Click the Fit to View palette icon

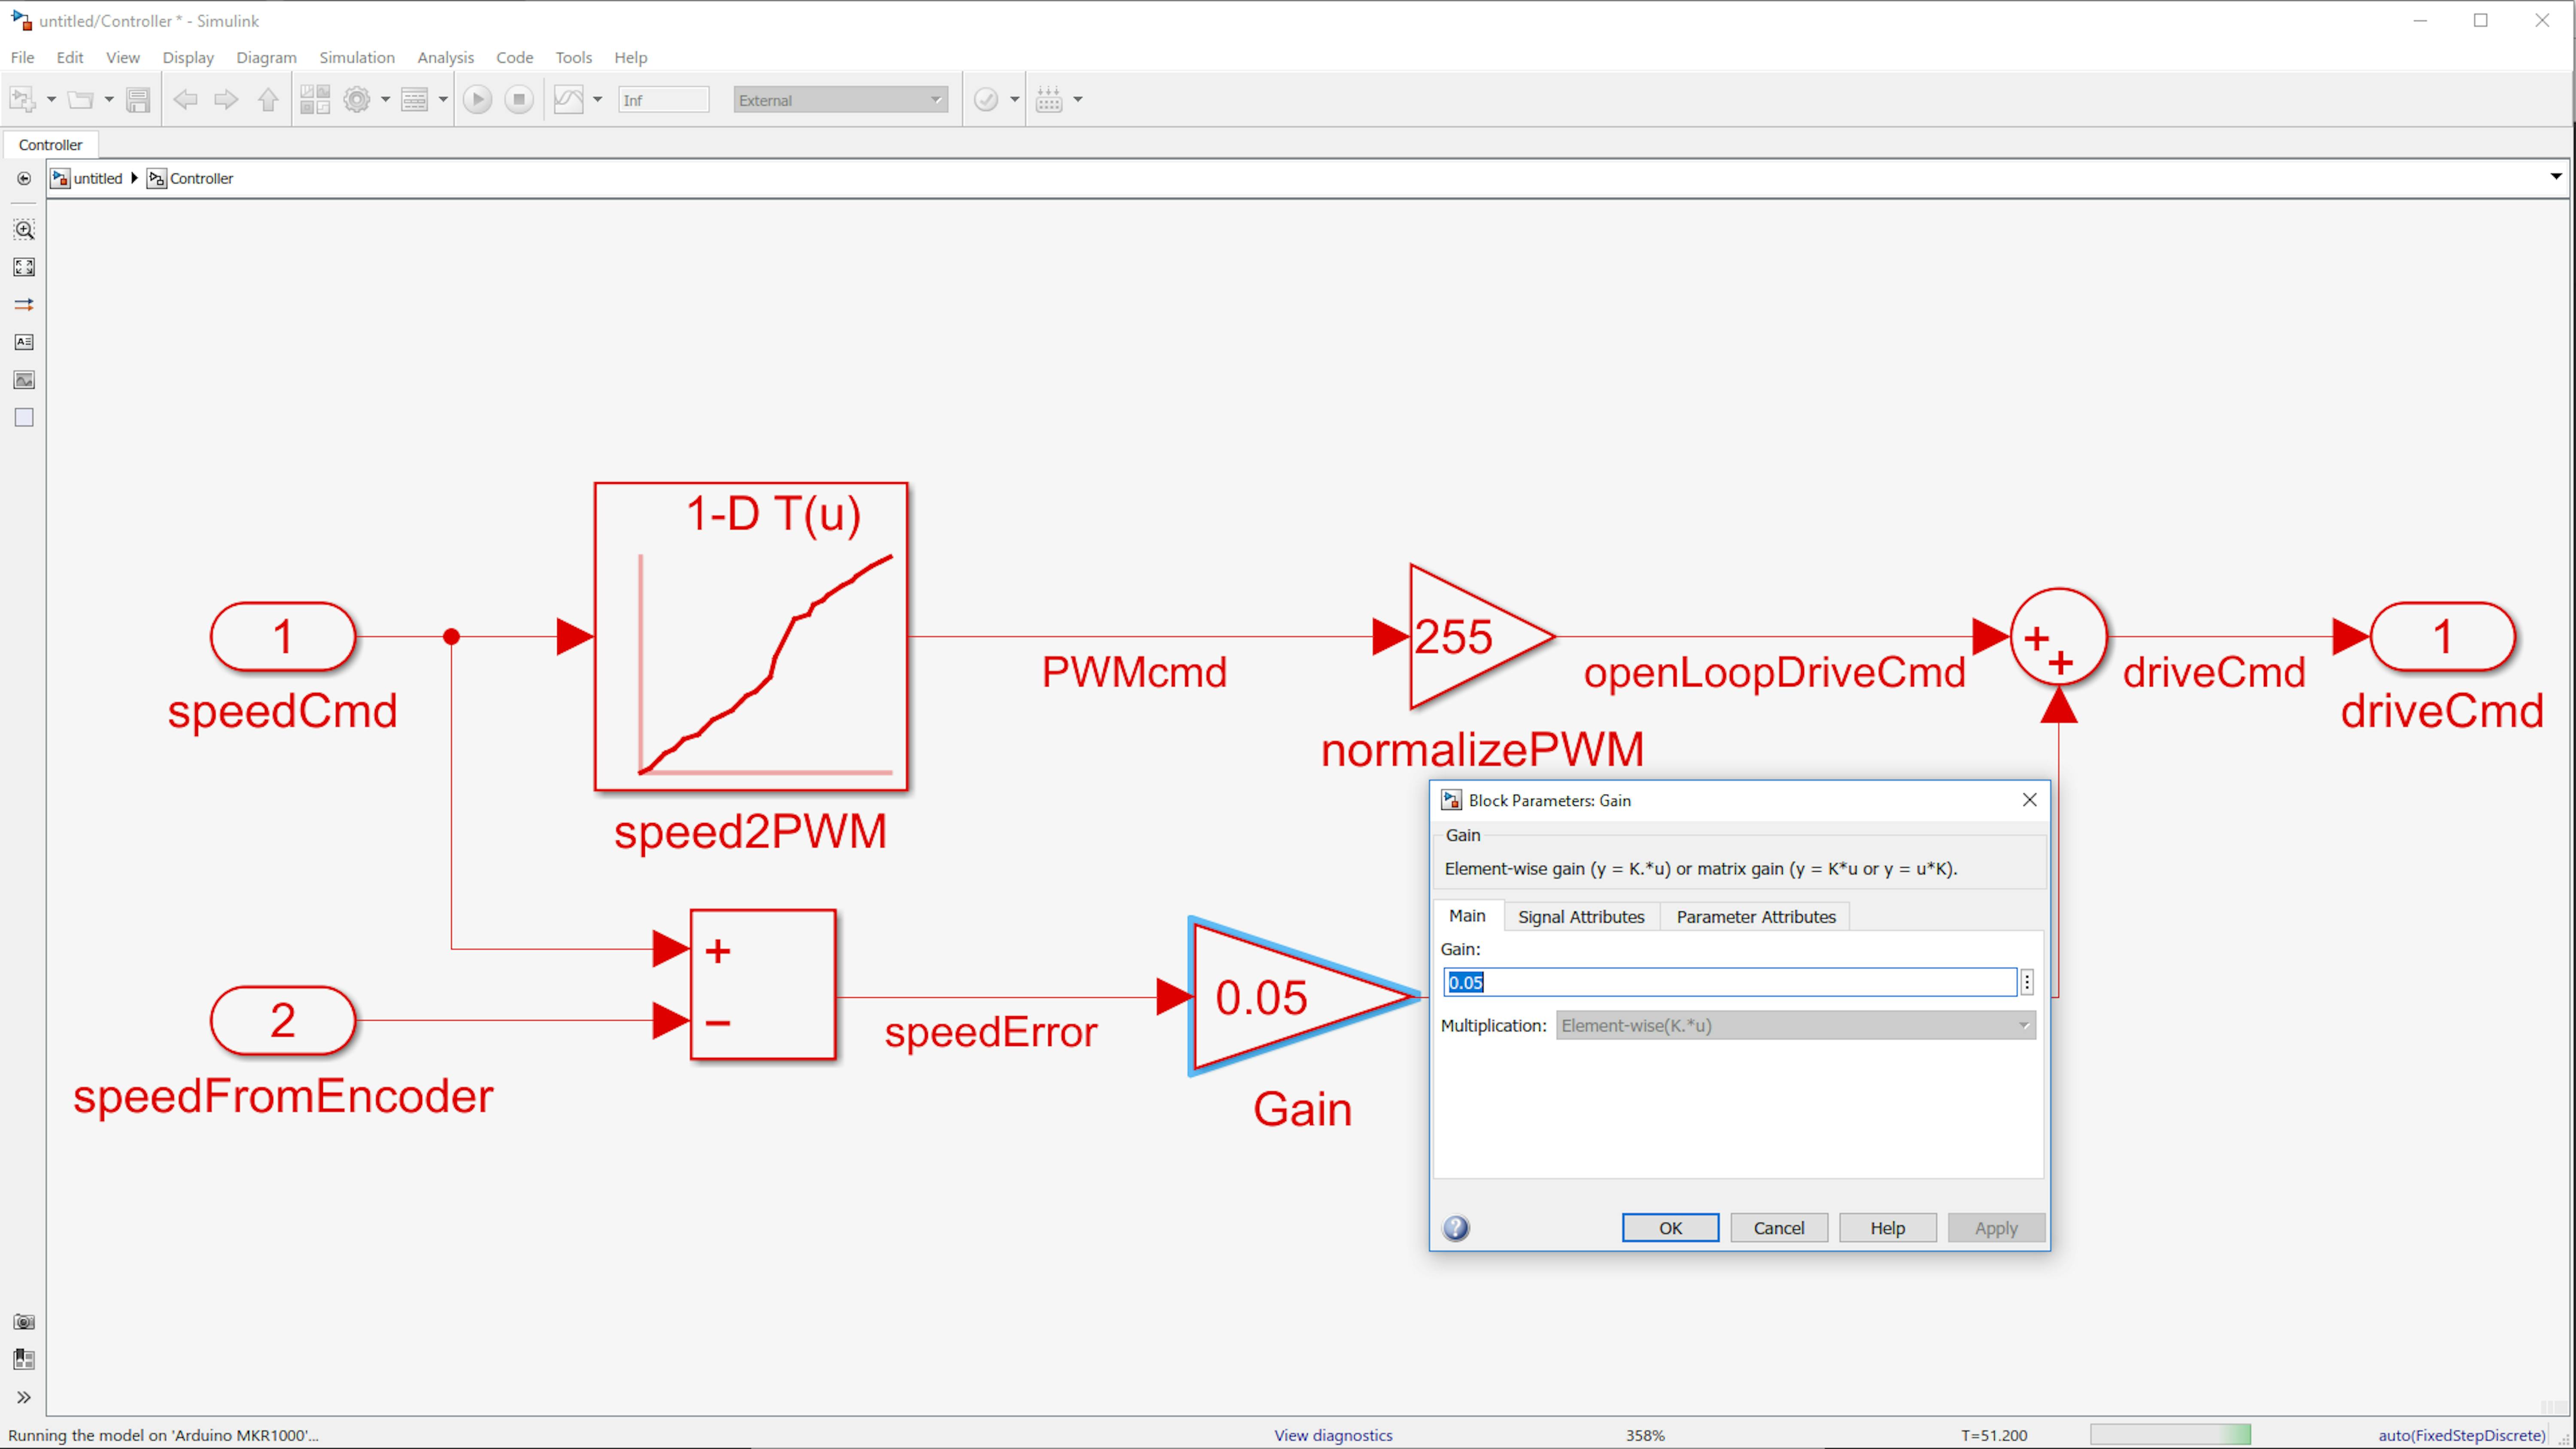pos(24,267)
